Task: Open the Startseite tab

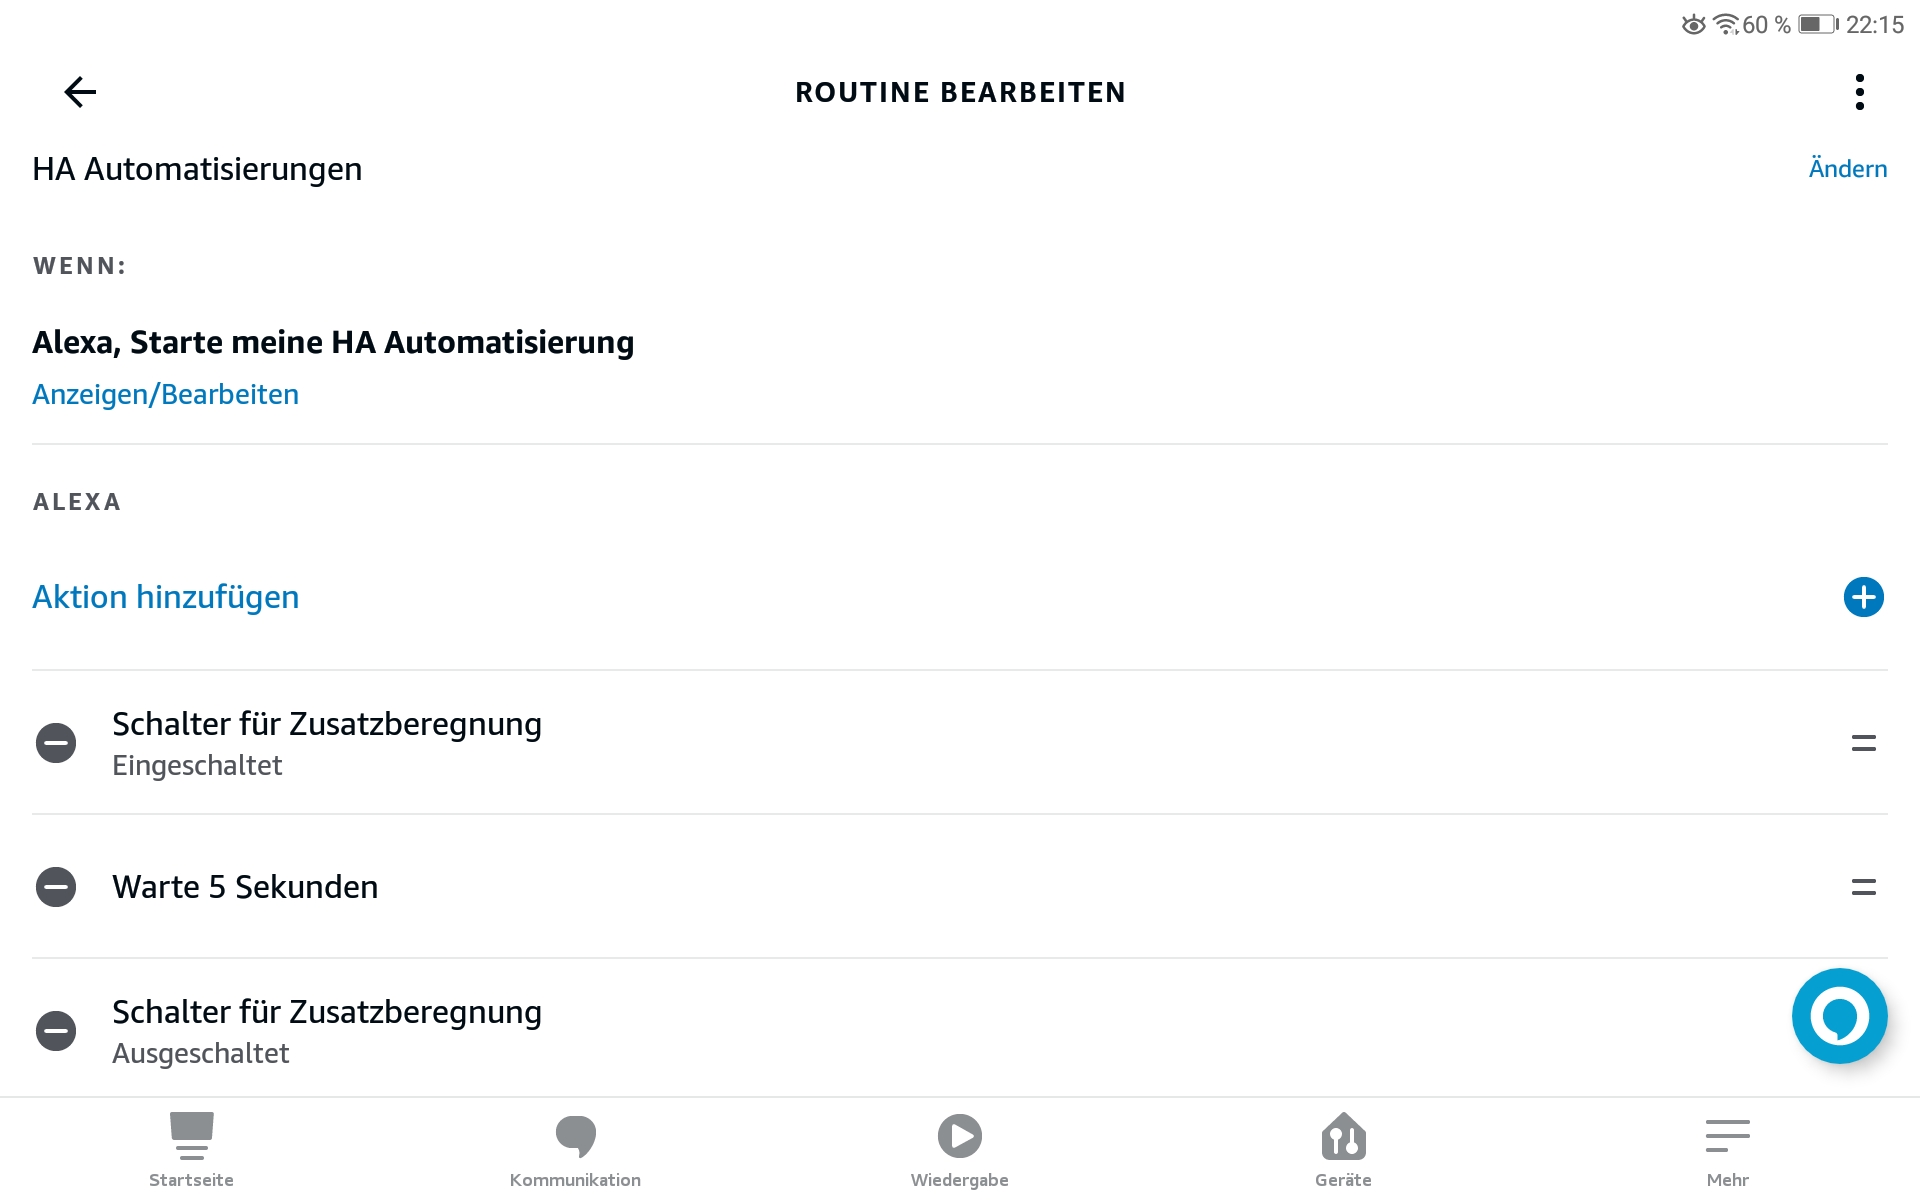Action: tap(191, 1150)
